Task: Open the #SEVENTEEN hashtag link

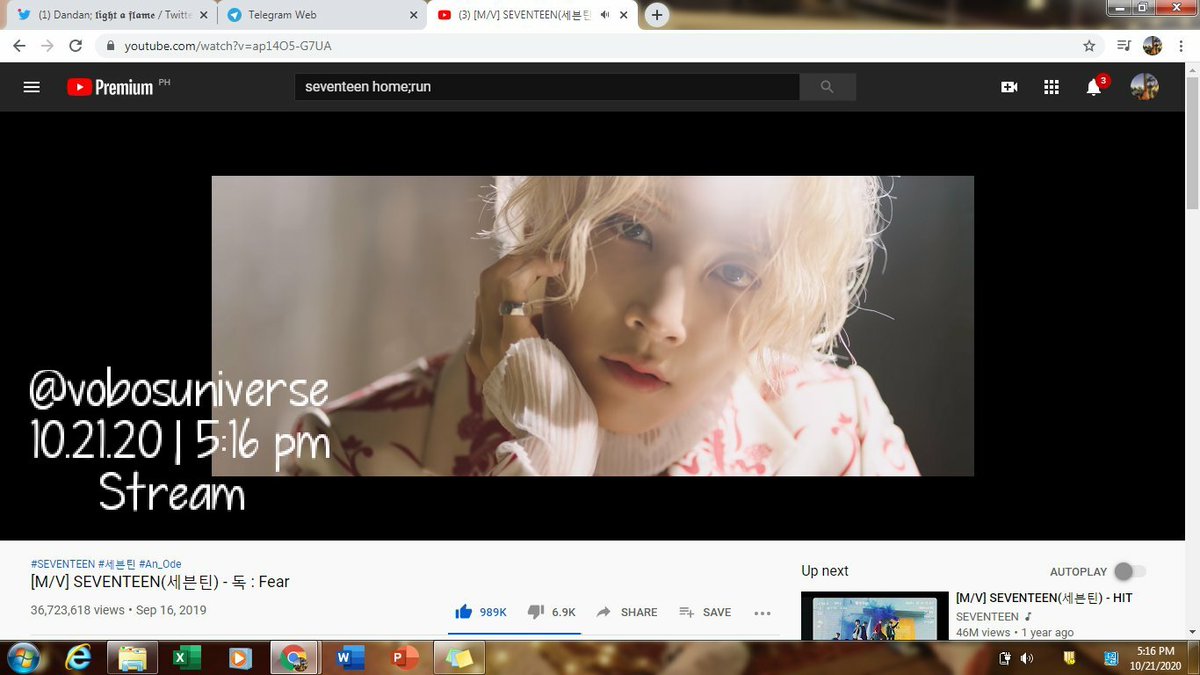Action: (x=63, y=564)
